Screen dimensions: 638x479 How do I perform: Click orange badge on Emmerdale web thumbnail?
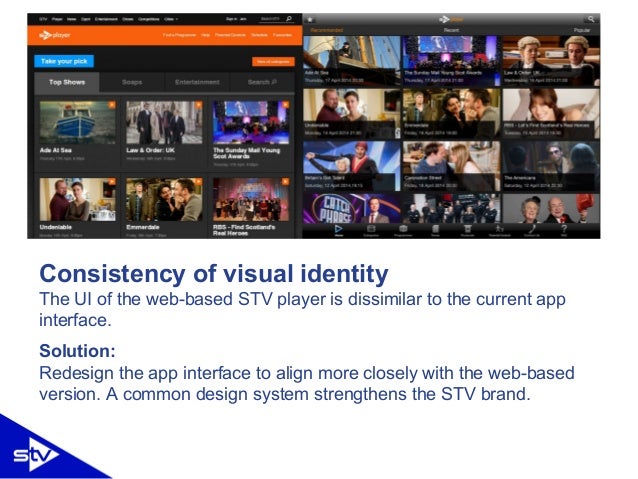click(199, 182)
